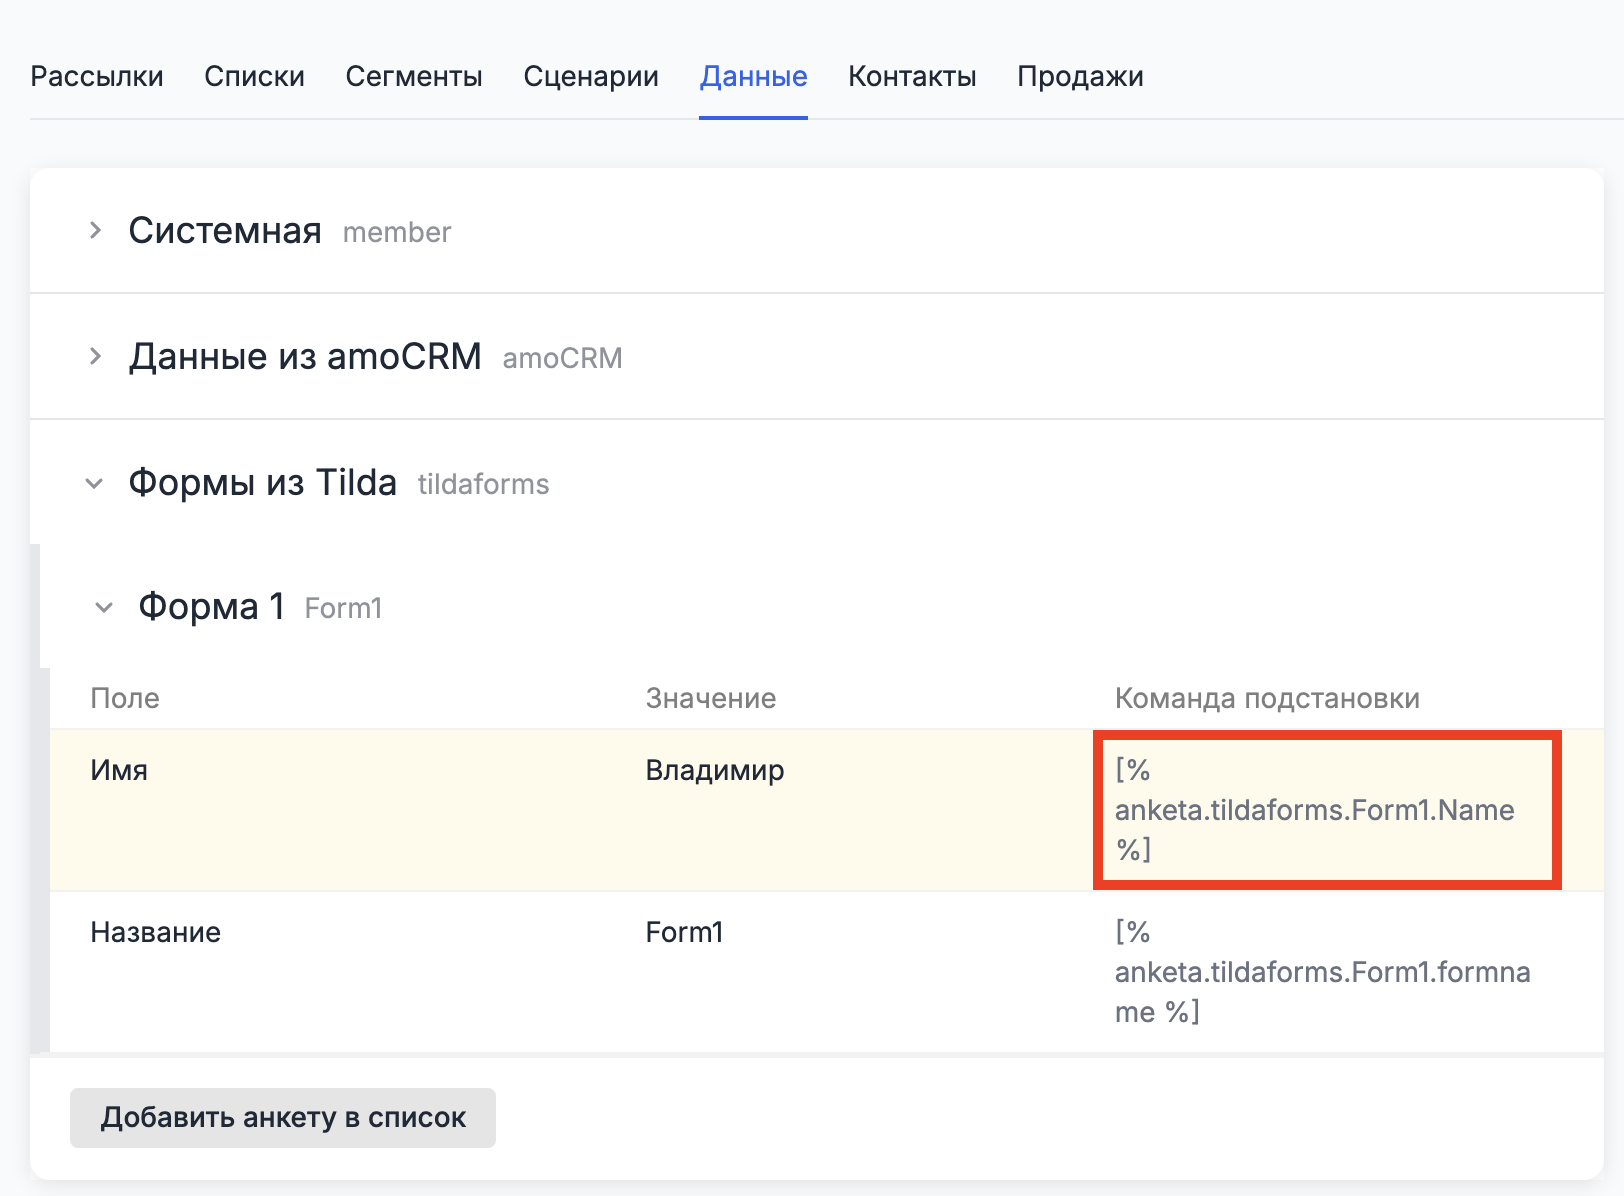Viewport: 1624px width, 1196px height.
Task: Click the Имя field cell
Action: [x=119, y=771]
